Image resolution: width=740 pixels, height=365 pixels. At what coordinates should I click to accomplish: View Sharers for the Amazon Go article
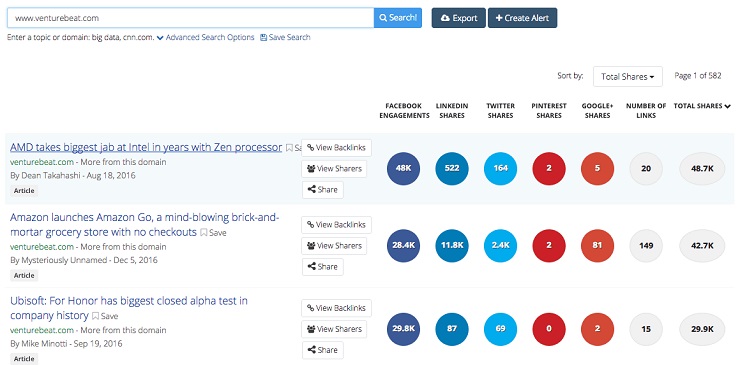pos(334,246)
